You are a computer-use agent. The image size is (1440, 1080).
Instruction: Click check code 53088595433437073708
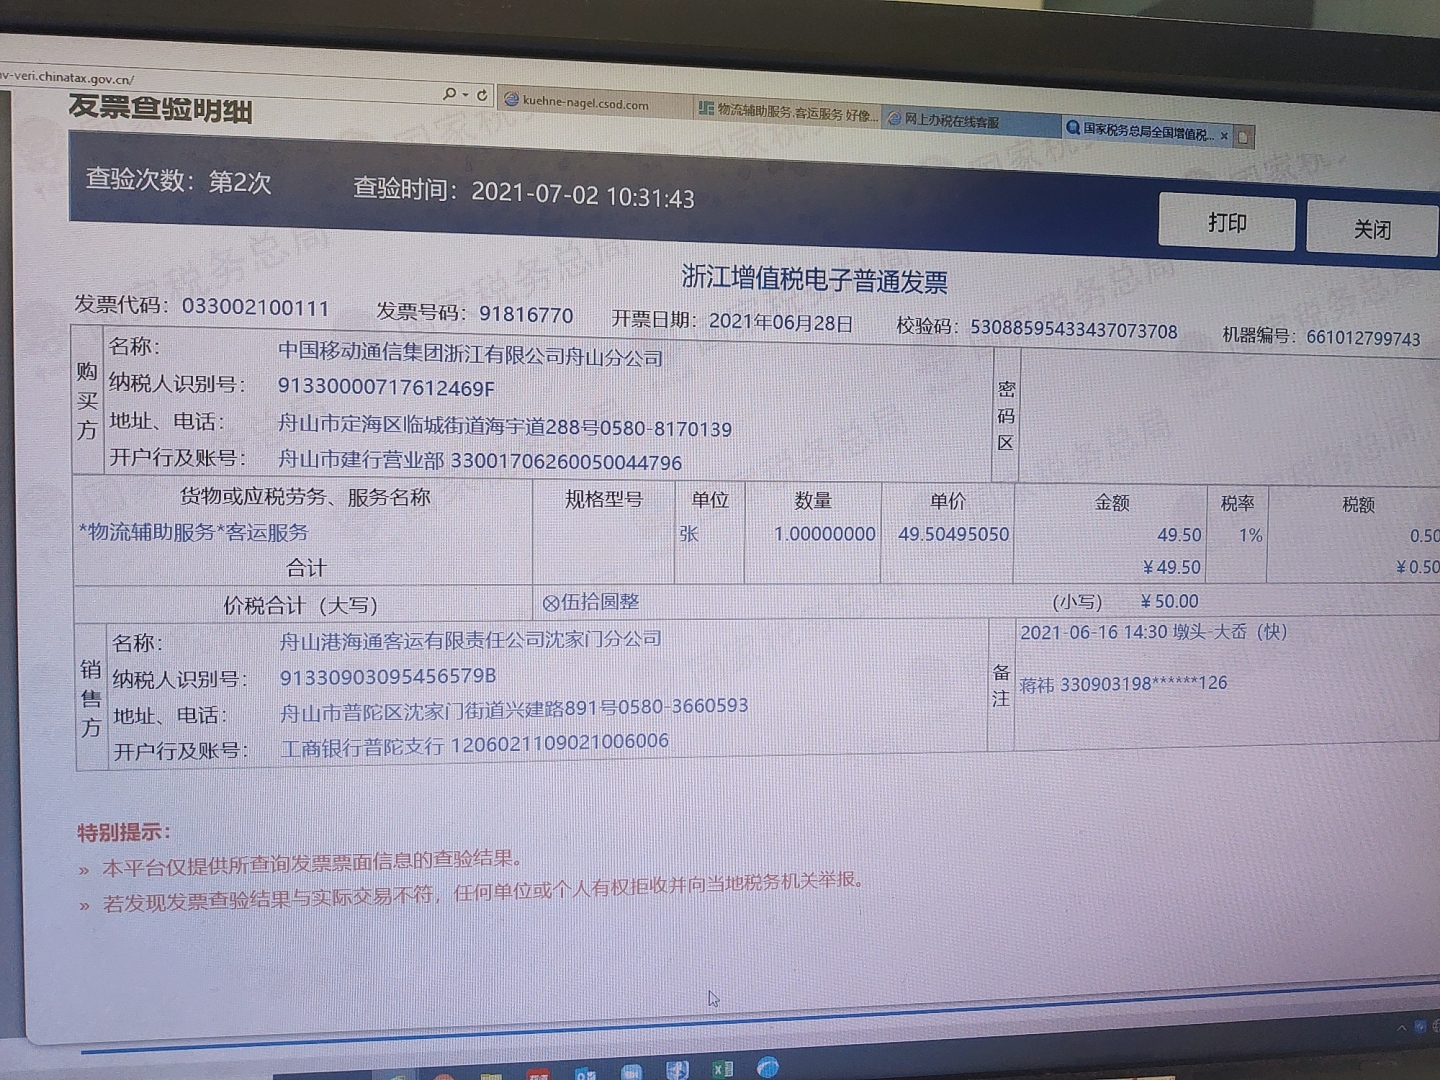coord(1073,330)
